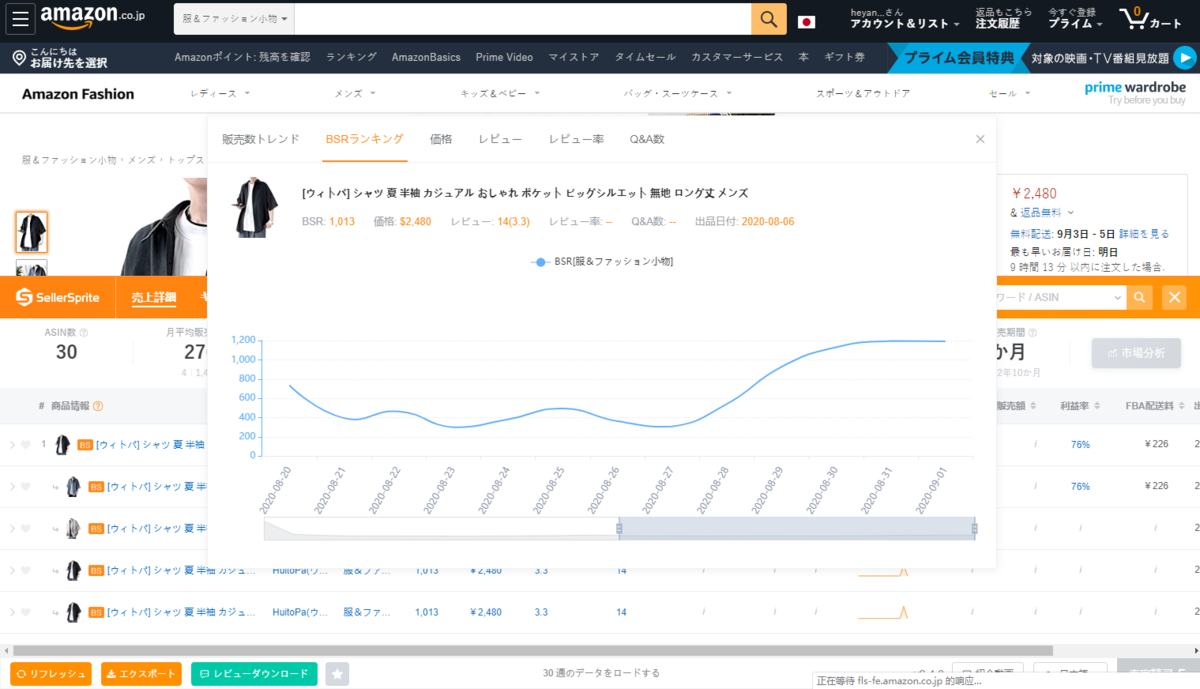1200x689 pixels.
Task: Click the help icon beside 販売期間
Action: coord(1032,333)
